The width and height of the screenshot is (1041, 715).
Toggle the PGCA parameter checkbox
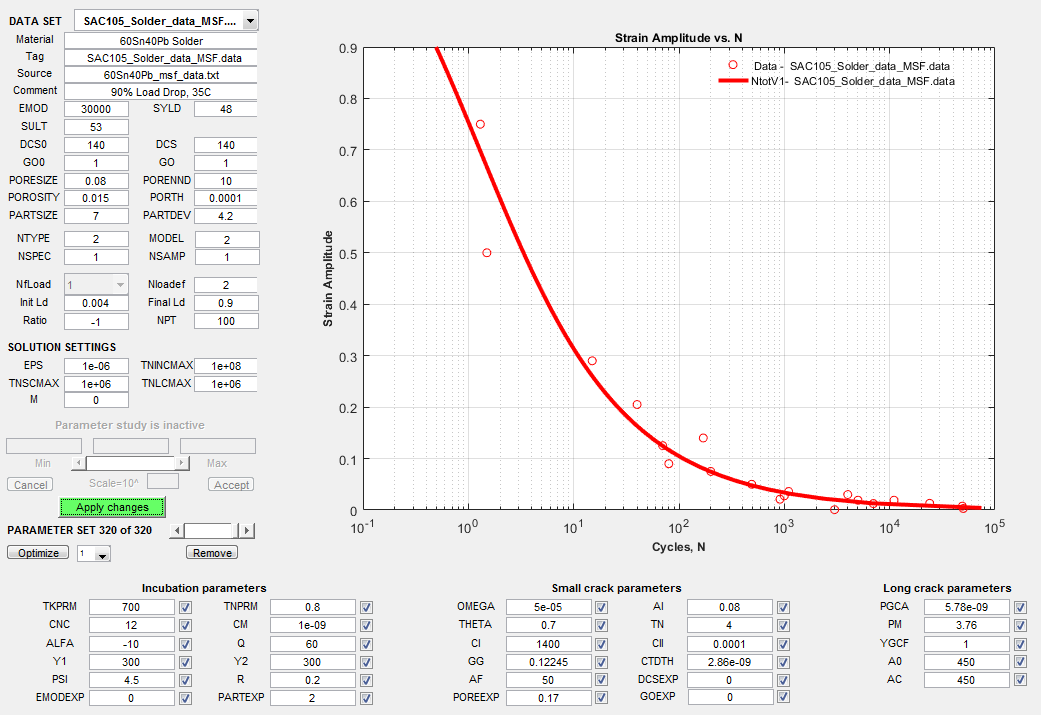pos(1019,607)
